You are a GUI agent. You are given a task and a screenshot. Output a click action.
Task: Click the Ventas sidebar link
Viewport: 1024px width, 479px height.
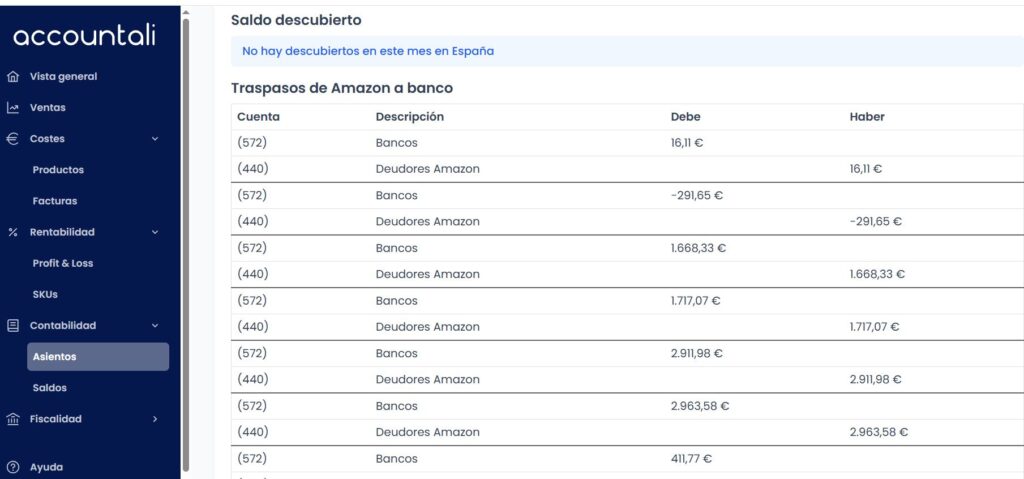48,108
